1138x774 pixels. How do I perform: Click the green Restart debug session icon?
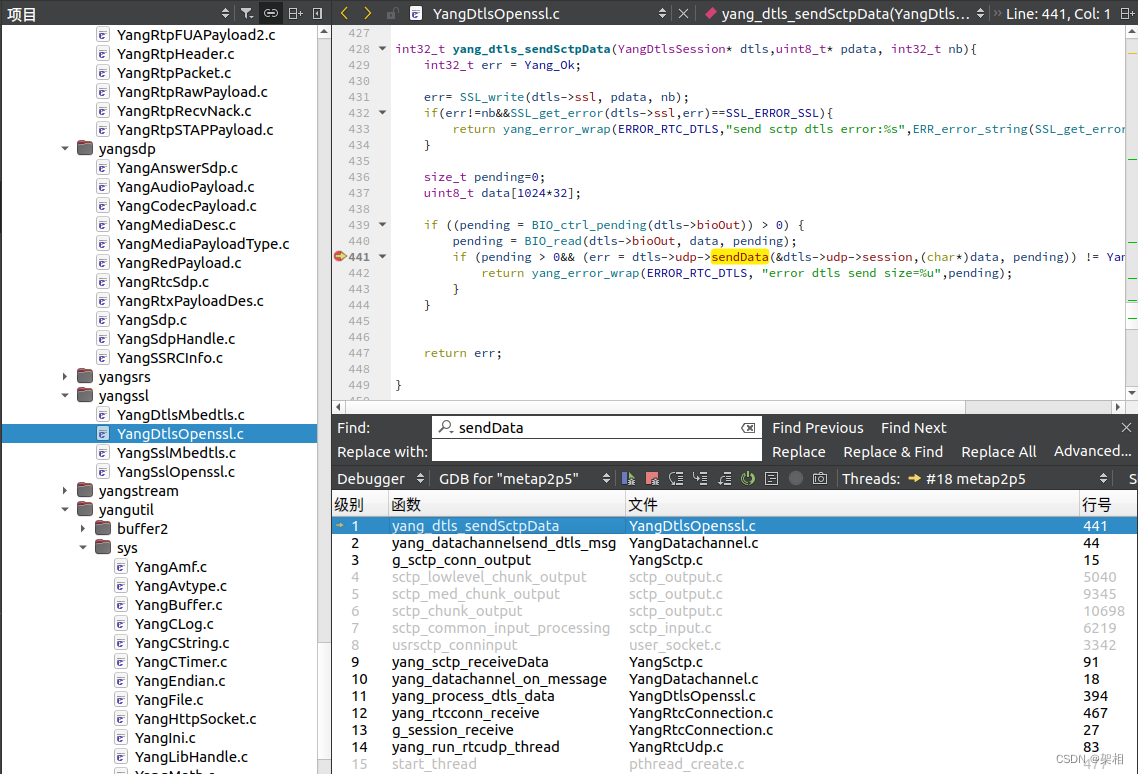[x=747, y=478]
